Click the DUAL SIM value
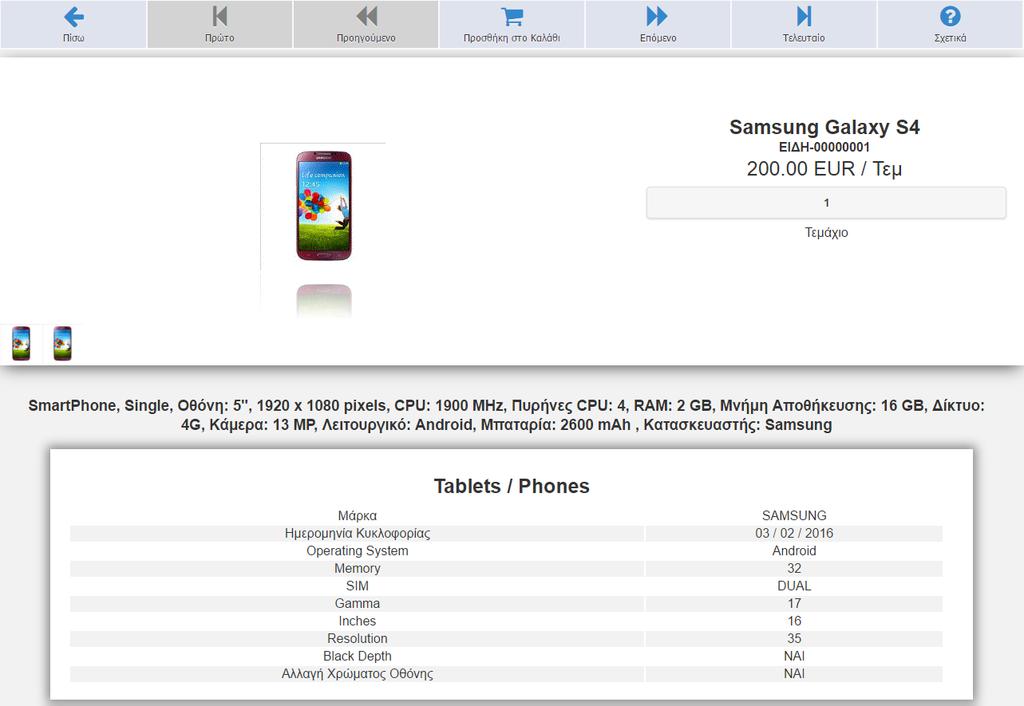The height and width of the screenshot is (706, 1024). click(794, 586)
